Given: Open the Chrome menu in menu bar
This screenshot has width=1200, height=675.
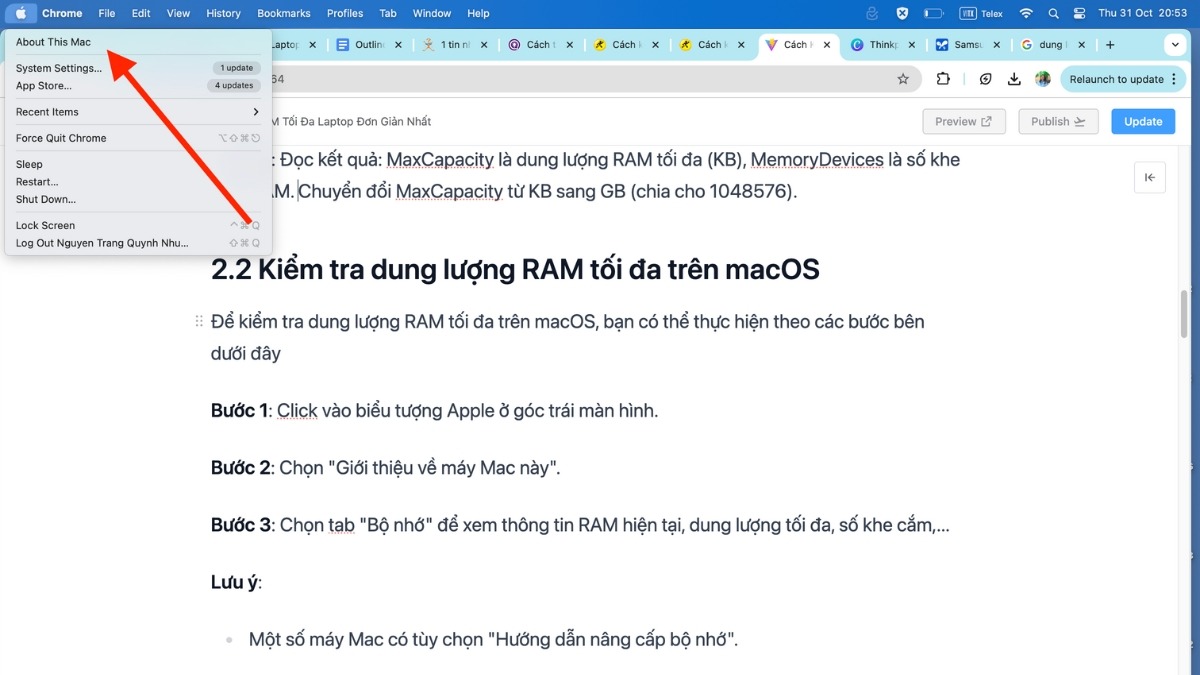Looking at the screenshot, I should coord(62,13).
